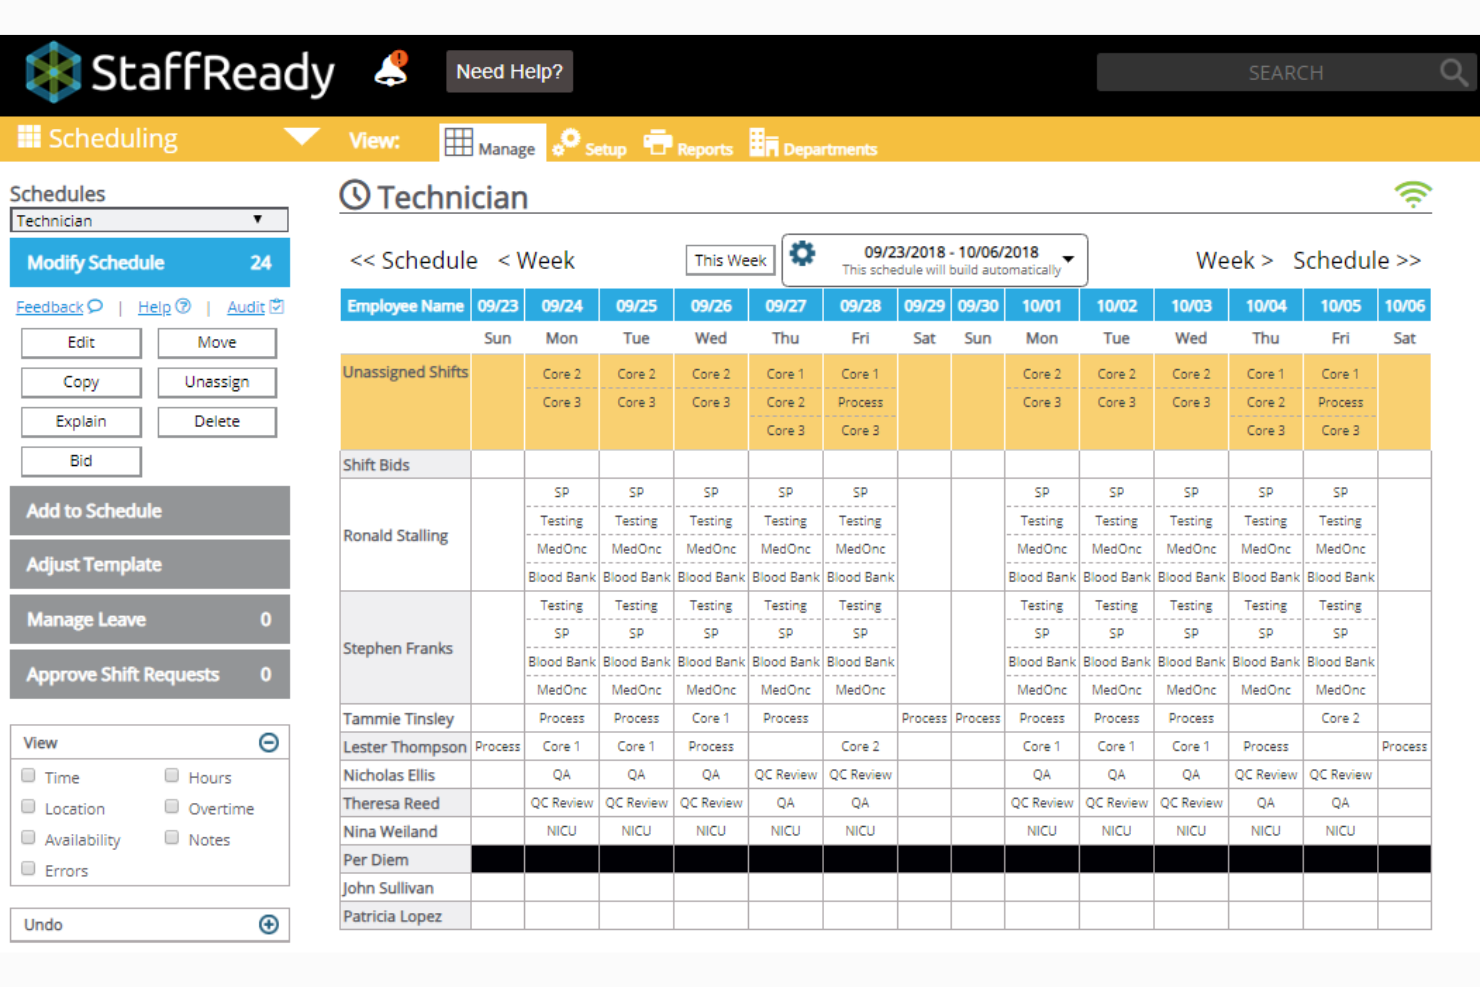Click the Help question mark icon
Viewport: 1480px width, 987px height.
pyautogui.click(x=183, y=306)
